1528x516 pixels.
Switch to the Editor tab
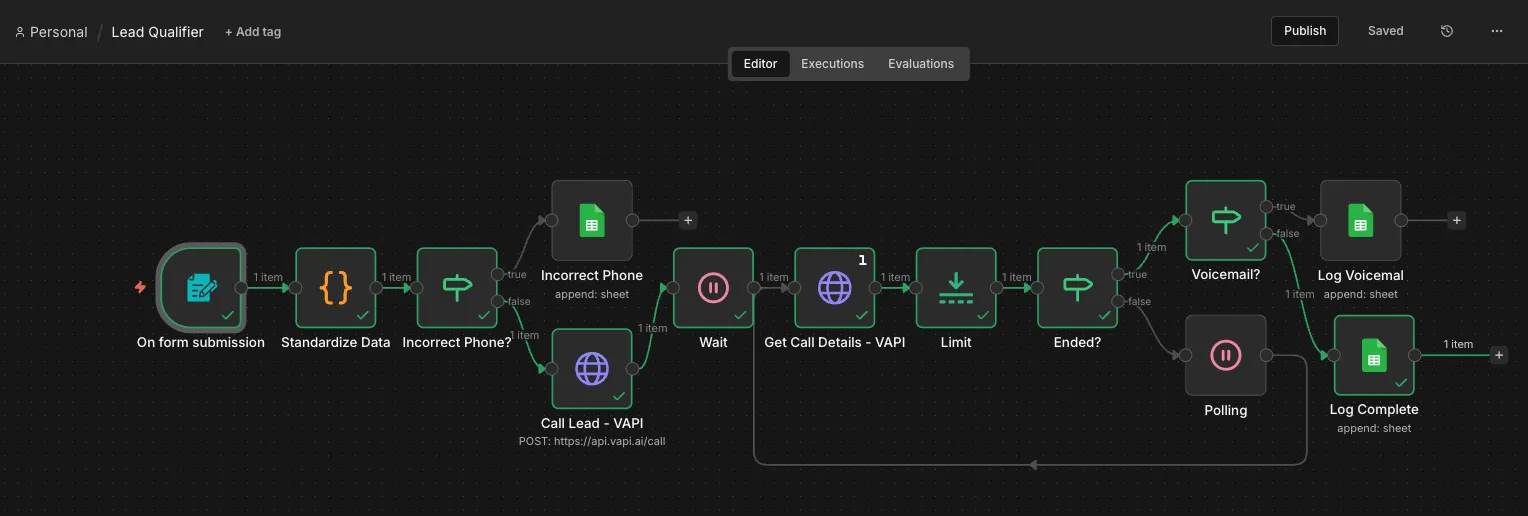760,64
